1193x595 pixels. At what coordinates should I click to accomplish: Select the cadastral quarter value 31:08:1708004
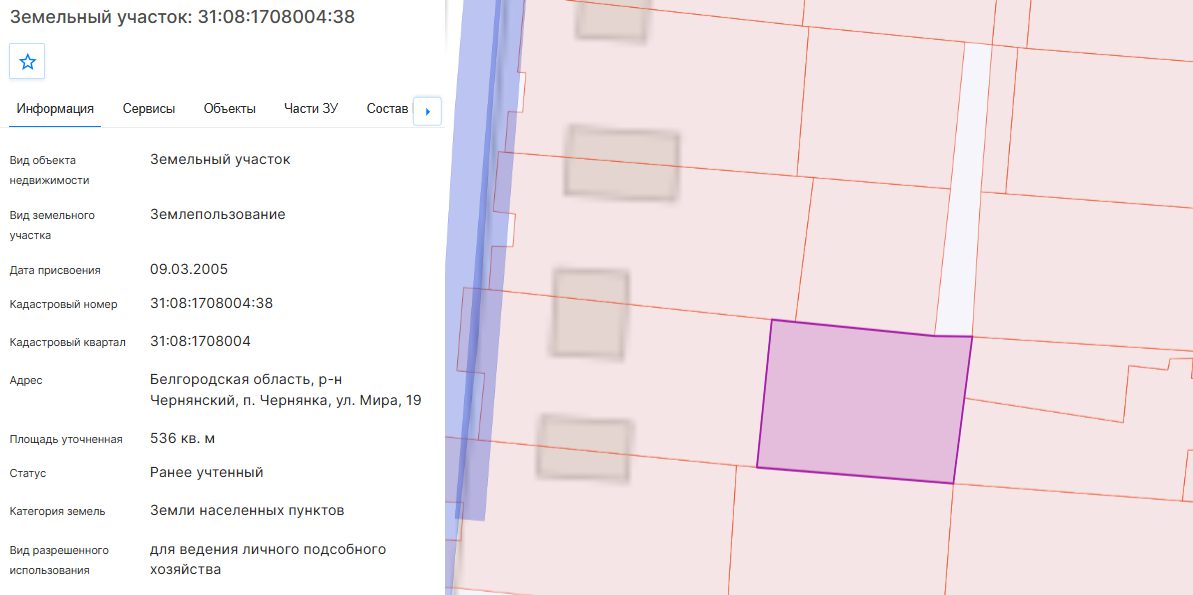(200, 342)
